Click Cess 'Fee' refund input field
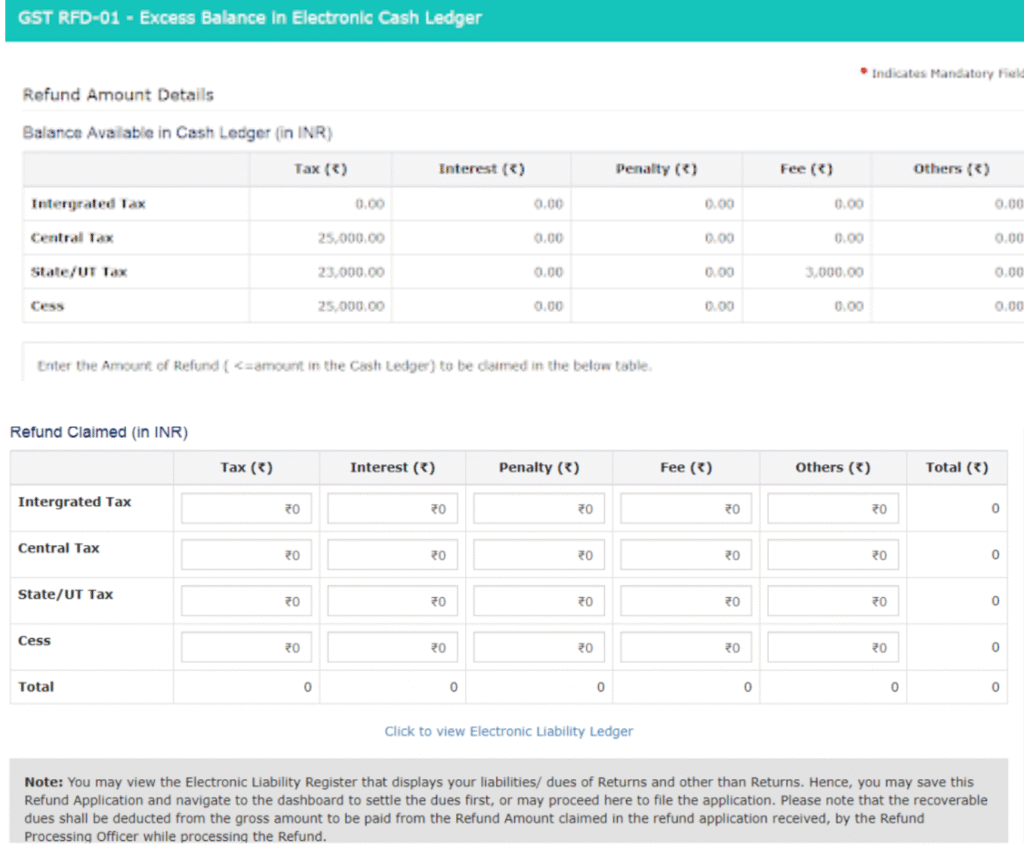1024x863 pixels. coord(686,648)
